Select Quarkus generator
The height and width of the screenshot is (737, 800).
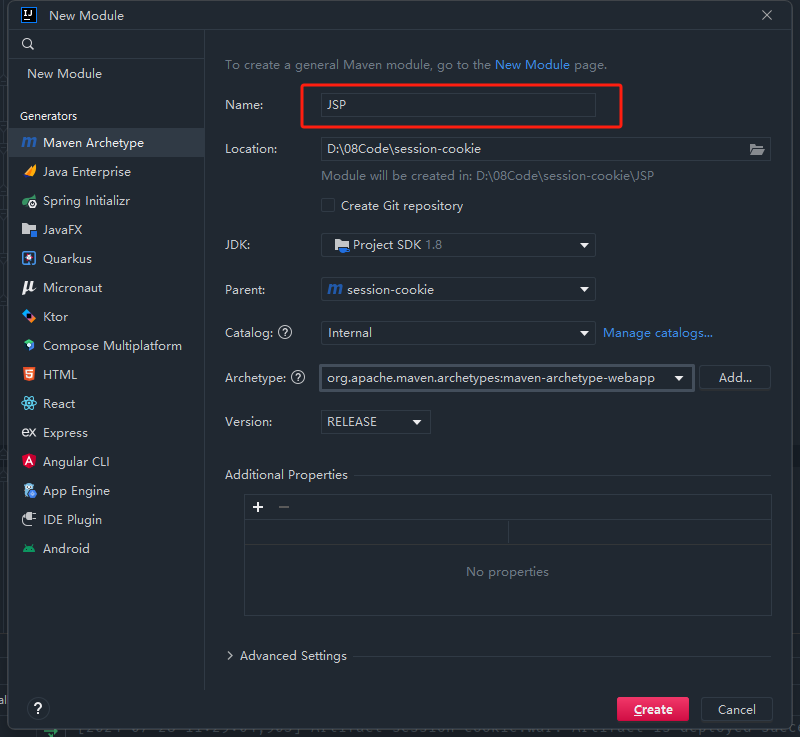(x=106, y=259)
